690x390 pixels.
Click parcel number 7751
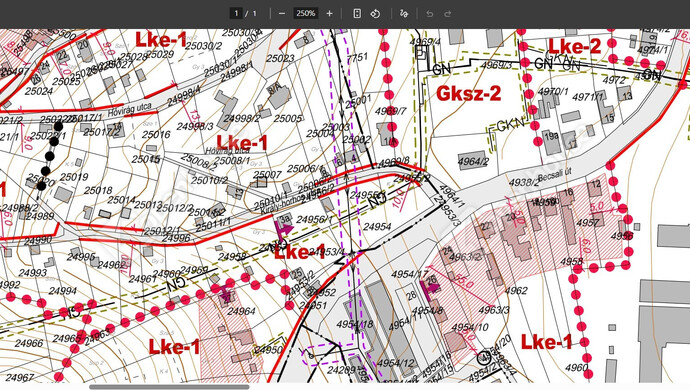(357, 58)
